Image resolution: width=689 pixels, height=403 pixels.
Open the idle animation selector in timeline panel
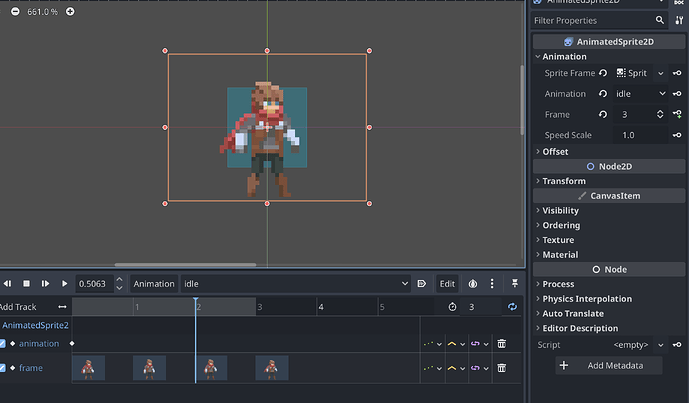tap(296, 283)
